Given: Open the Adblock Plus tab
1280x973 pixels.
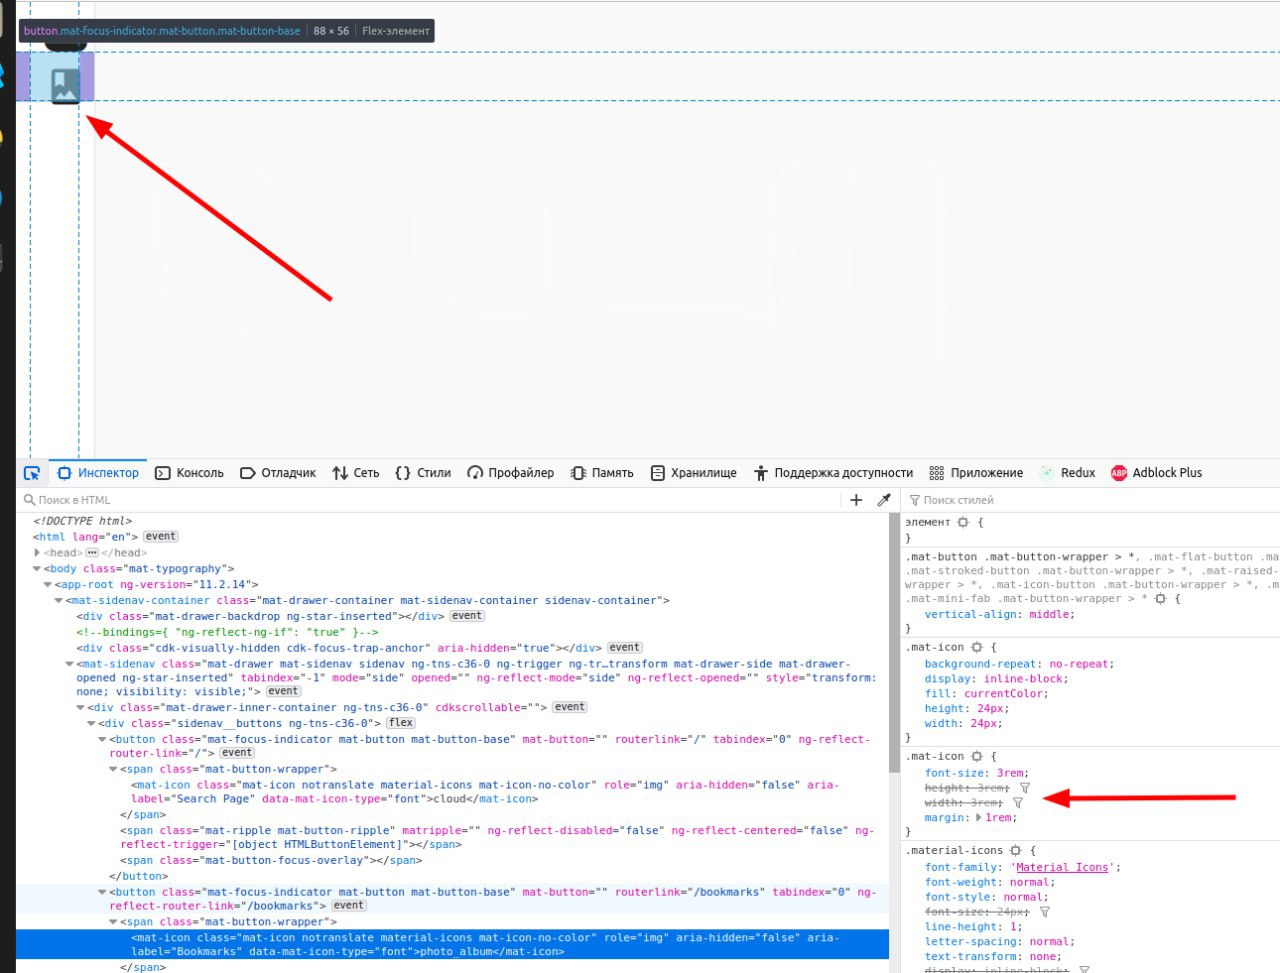Looking at the screenshot, I should [1156, 473].
